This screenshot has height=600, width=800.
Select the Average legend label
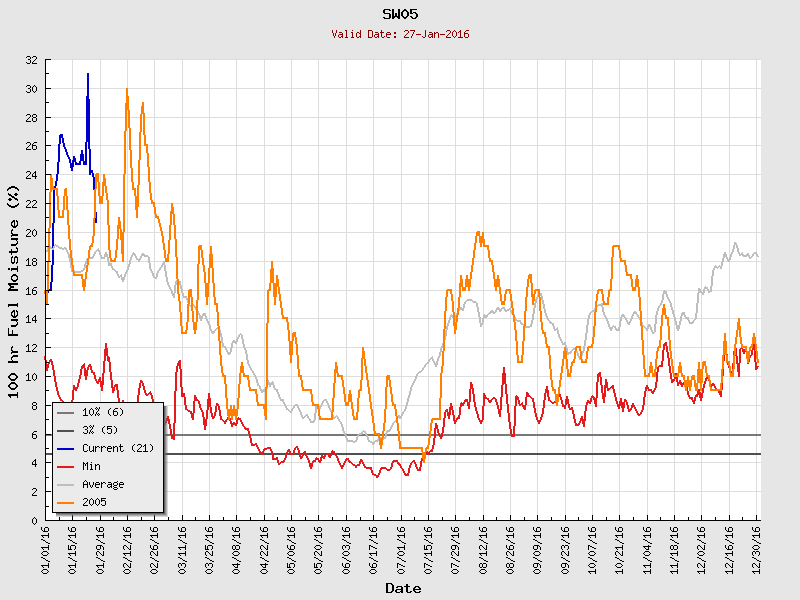pos(103,484)
